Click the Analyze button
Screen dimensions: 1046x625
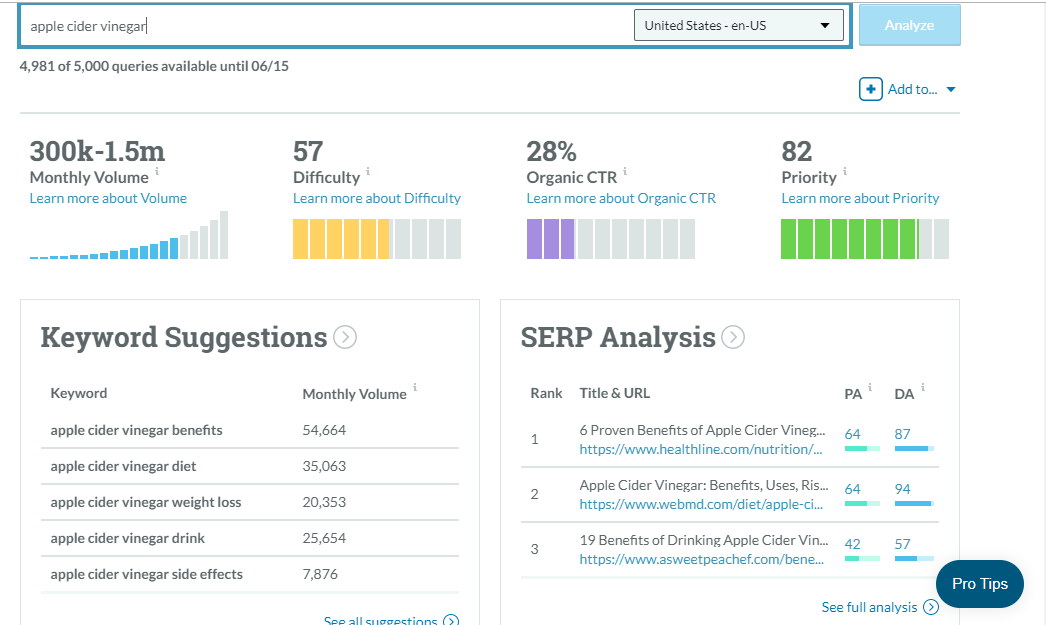coord(909,24)
